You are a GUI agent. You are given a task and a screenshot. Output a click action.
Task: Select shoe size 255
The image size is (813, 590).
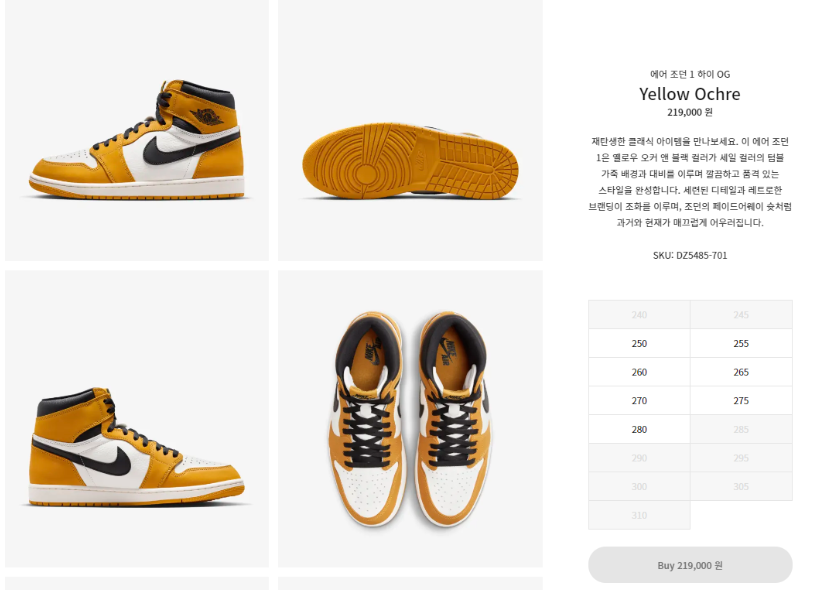[741, 343]
